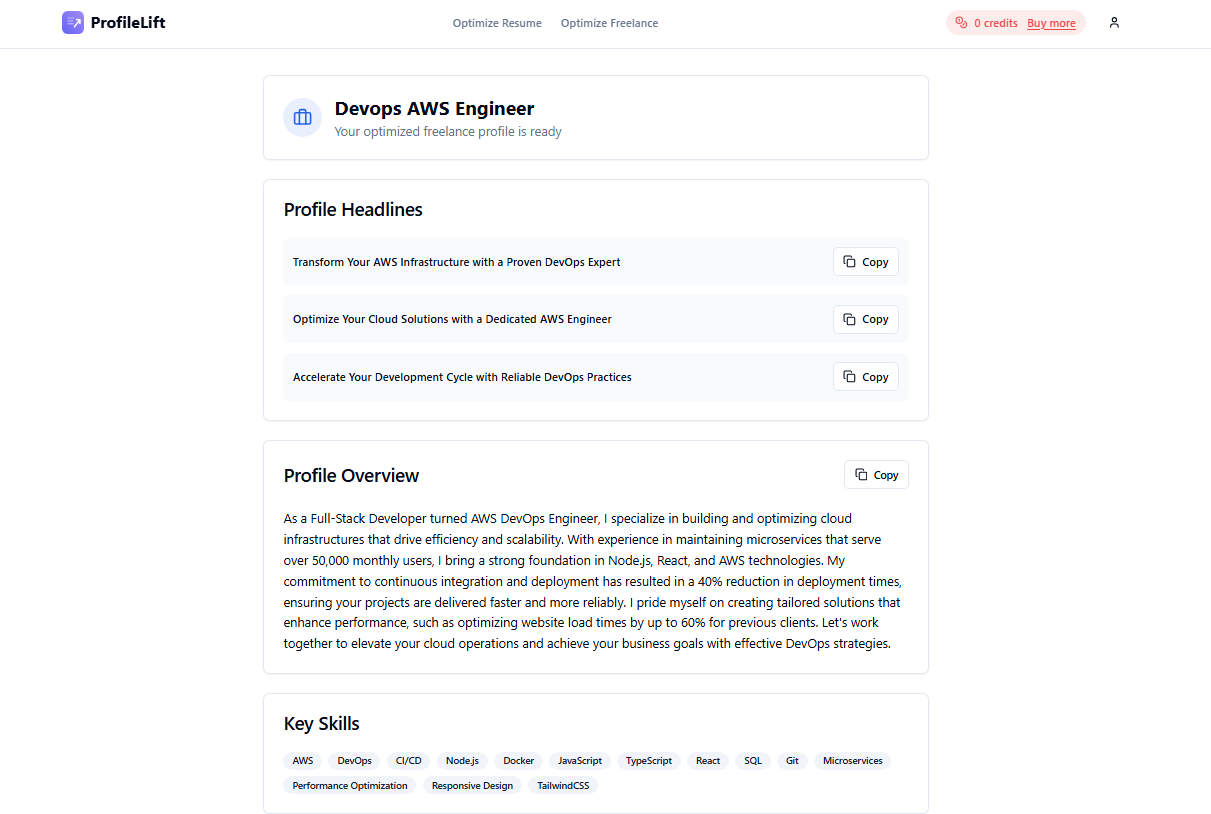The width and height of the screenshot is (1211, 814).
Task: Select the React skill tag
Action: click(x=708, y=761)
